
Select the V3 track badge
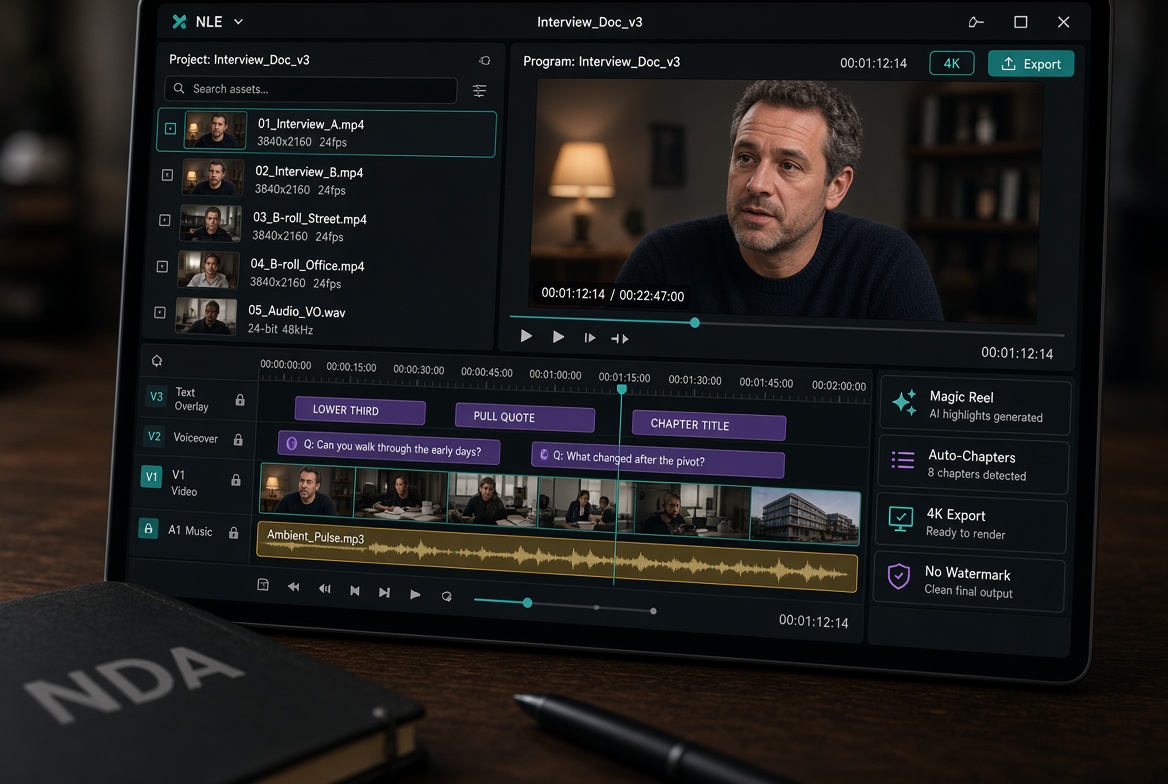pos(156,396)
